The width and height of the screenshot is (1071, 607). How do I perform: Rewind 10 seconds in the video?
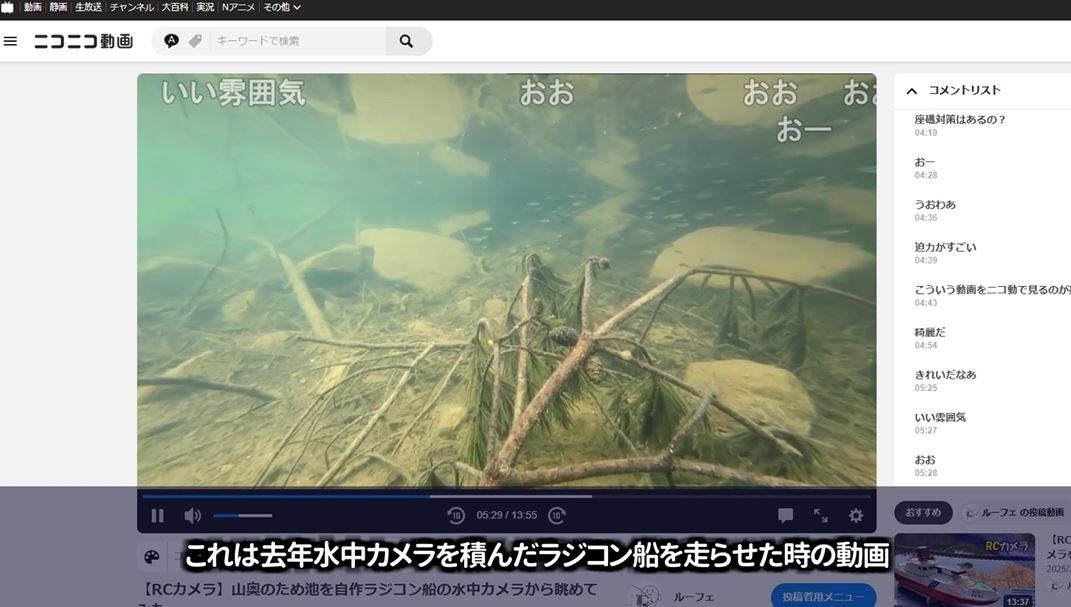(x=456, y=516)
